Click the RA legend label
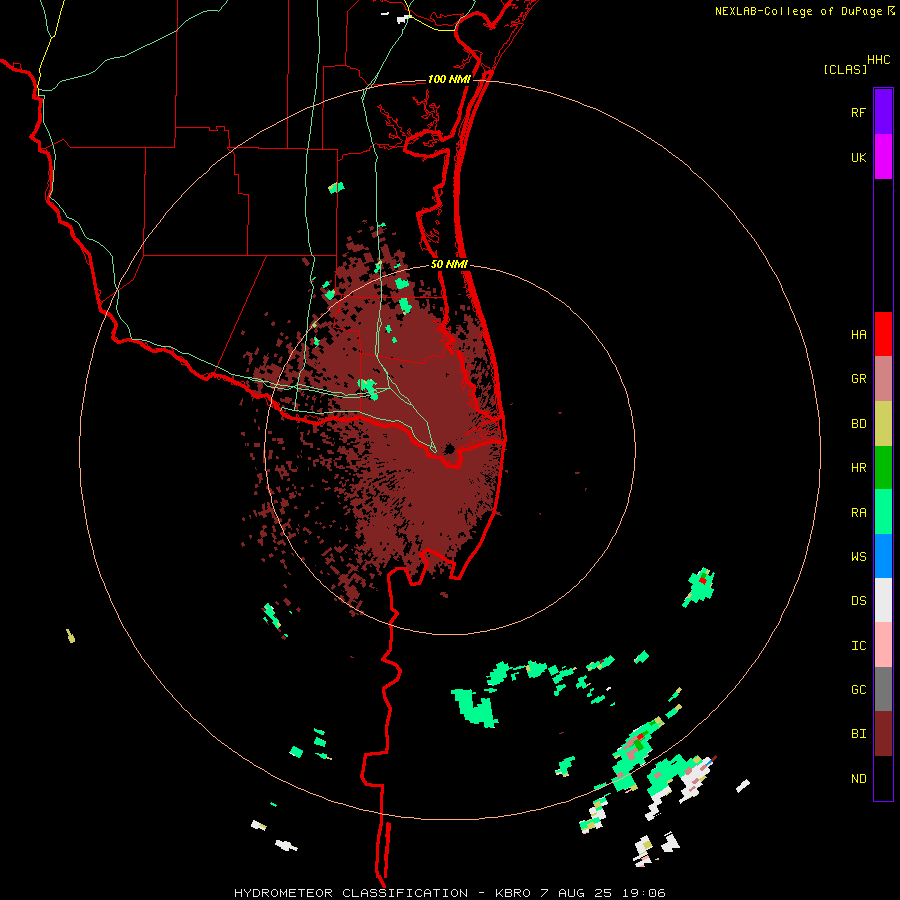This screenshot has width=900, height=900. (858, 513)
